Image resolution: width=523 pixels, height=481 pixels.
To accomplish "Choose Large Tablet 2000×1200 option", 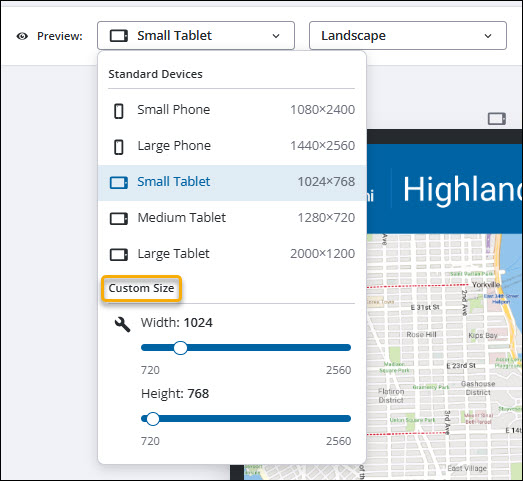I will [232, 254].
